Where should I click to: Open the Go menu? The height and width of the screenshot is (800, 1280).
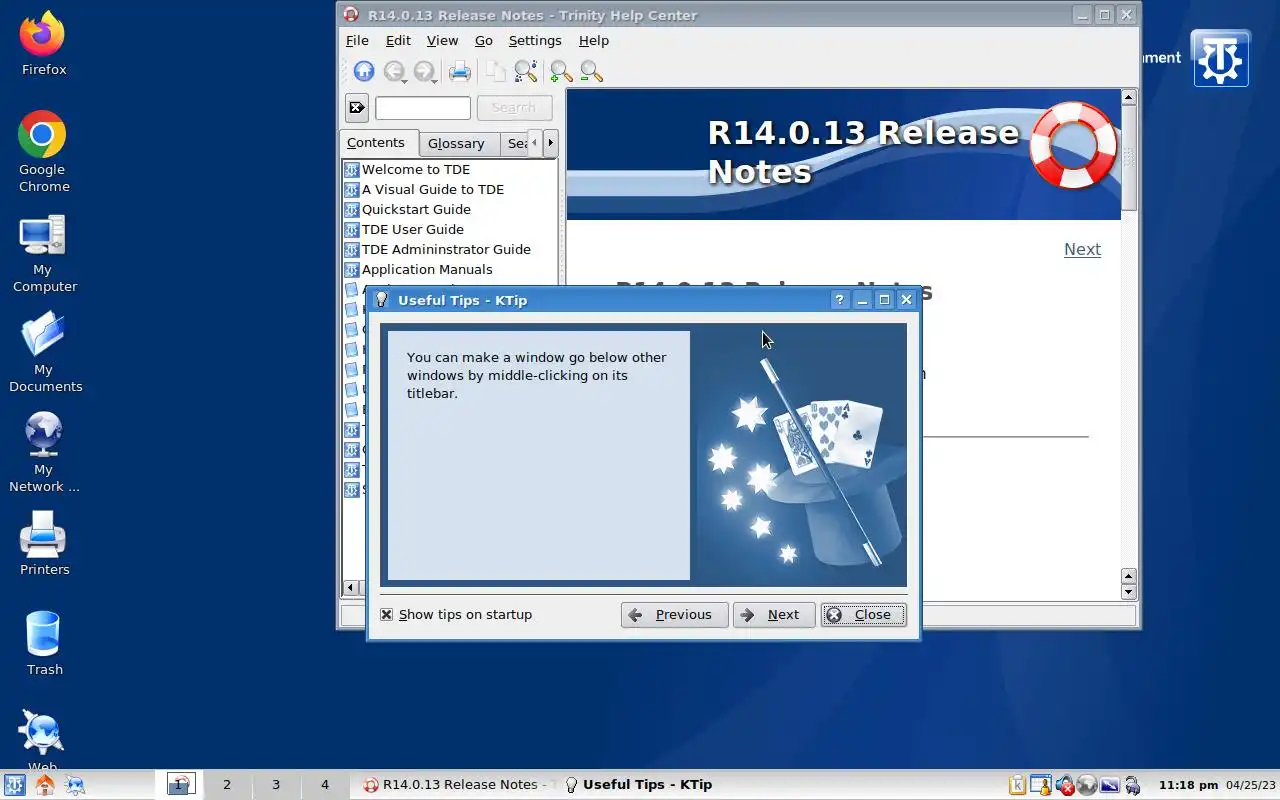pos(484,41)
